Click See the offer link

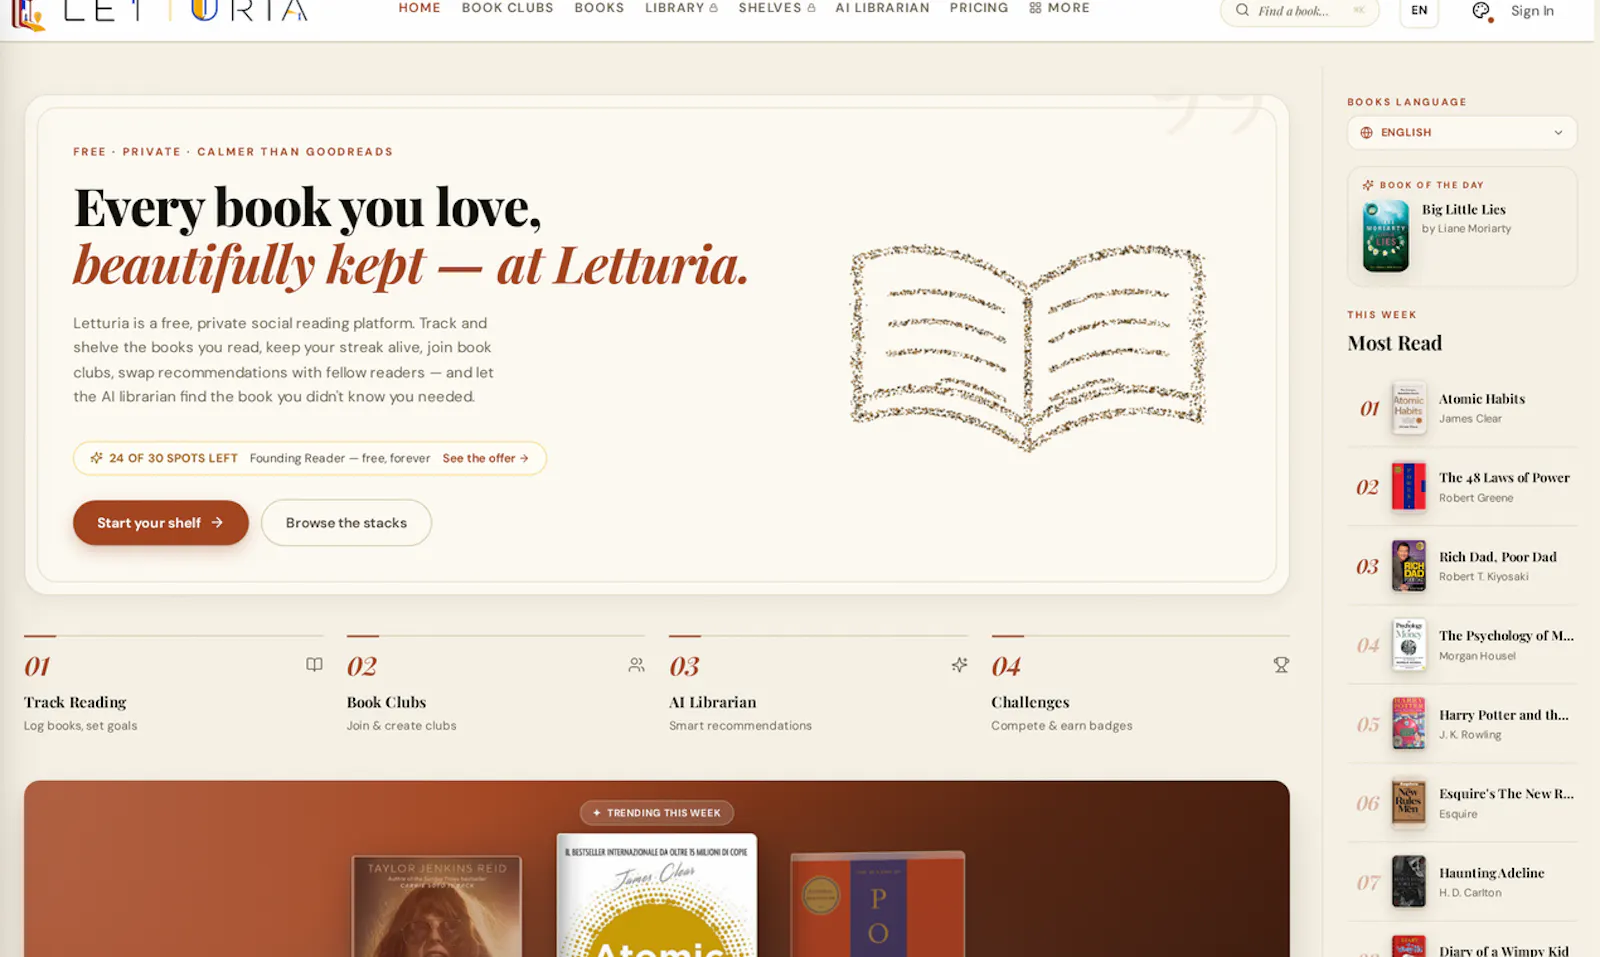(x=485, y=458)
